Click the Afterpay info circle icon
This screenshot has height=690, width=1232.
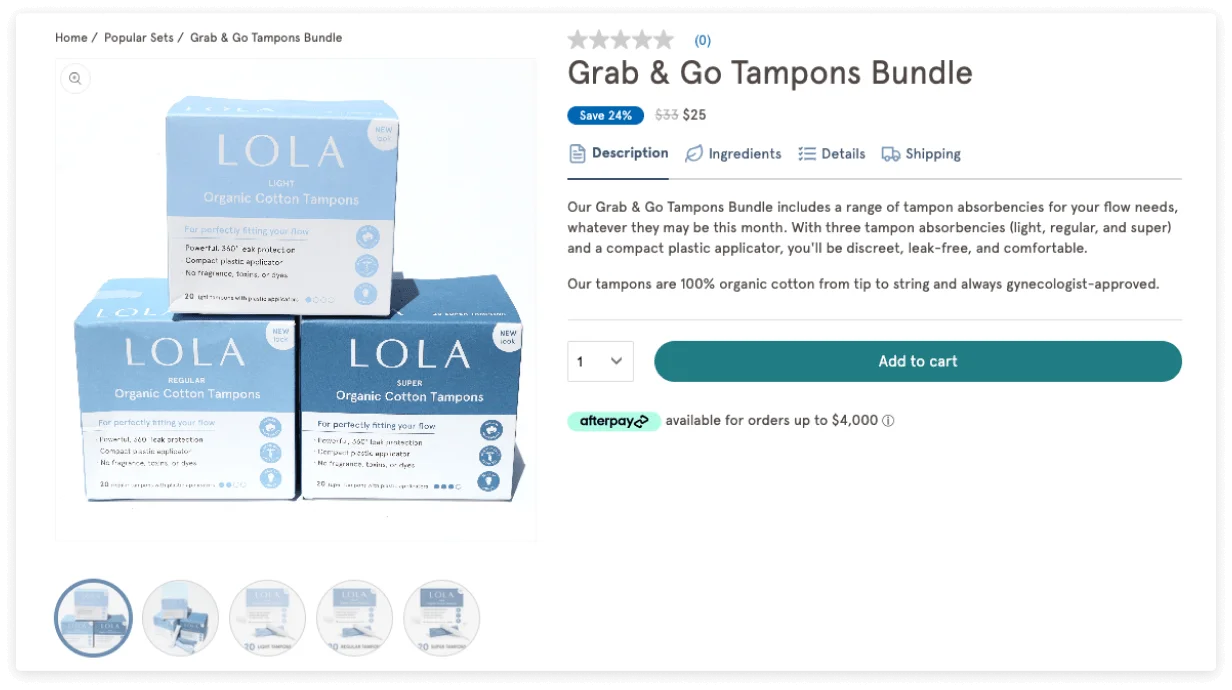pyautogui.click(x=888, y=421)
